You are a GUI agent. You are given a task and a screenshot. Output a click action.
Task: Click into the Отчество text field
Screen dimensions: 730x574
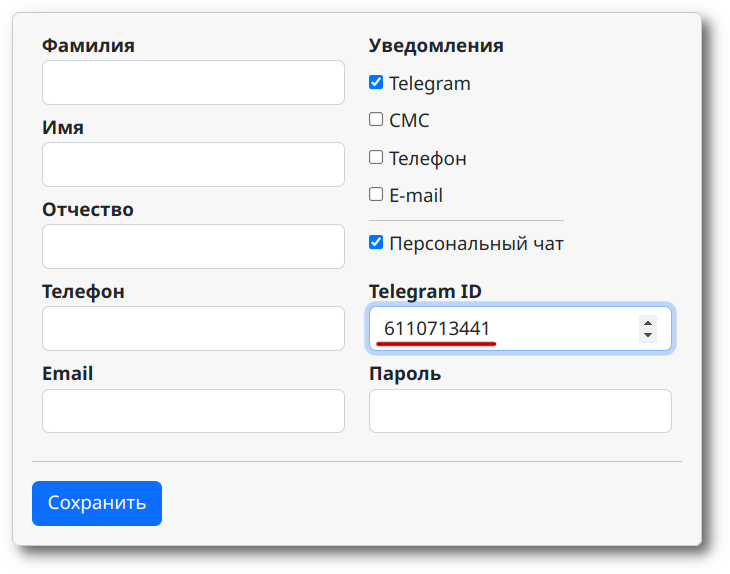tap(193, 246)
